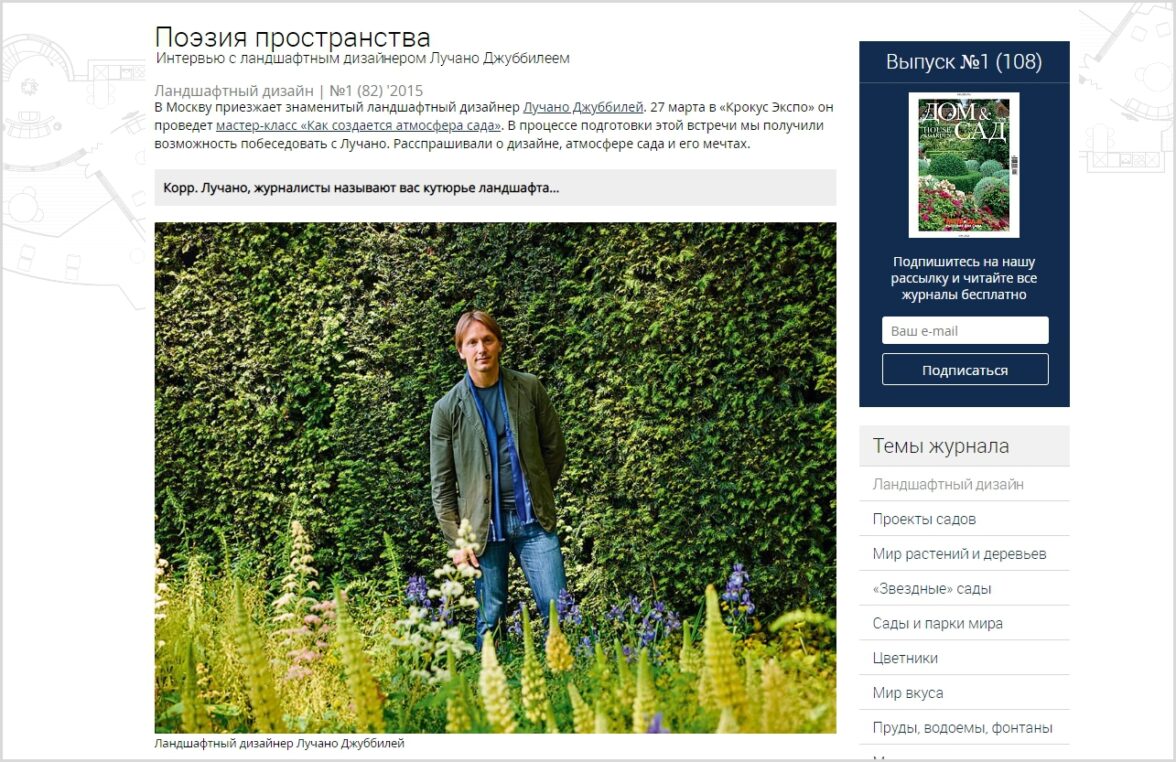Open Мир вкуса topic
This screenshot has width=1176, height=762.
point(908,693)
